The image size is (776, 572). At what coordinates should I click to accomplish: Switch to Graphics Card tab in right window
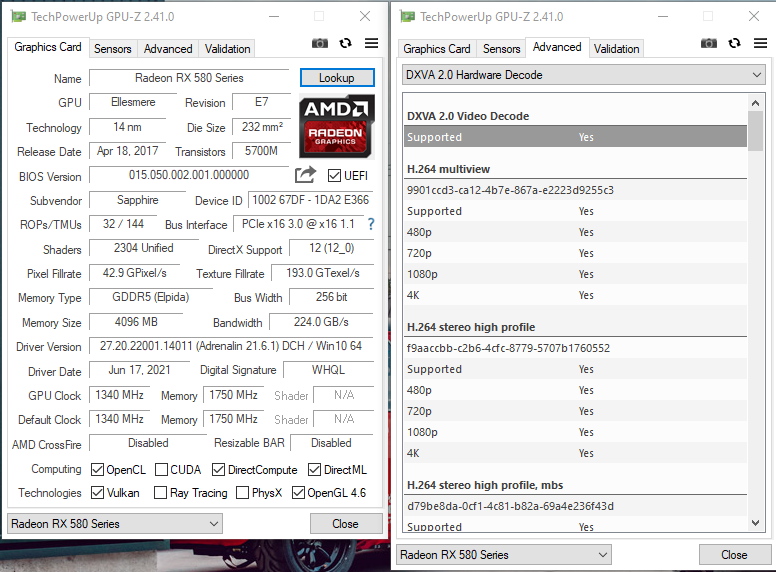point(436,49)
